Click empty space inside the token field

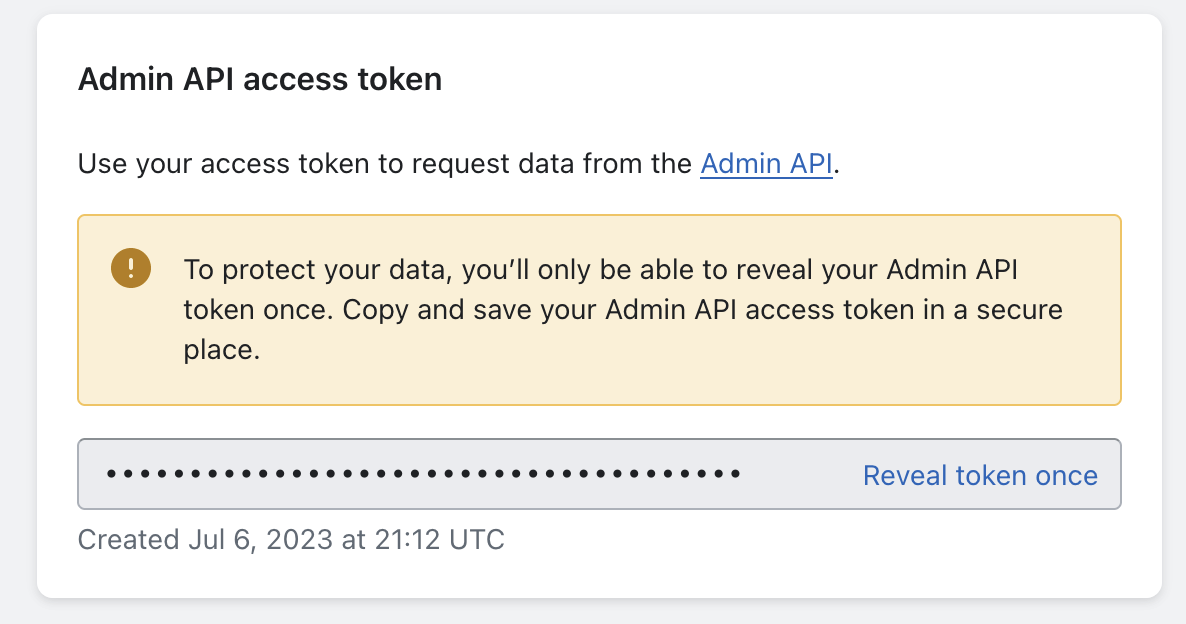tap(800, 475)
